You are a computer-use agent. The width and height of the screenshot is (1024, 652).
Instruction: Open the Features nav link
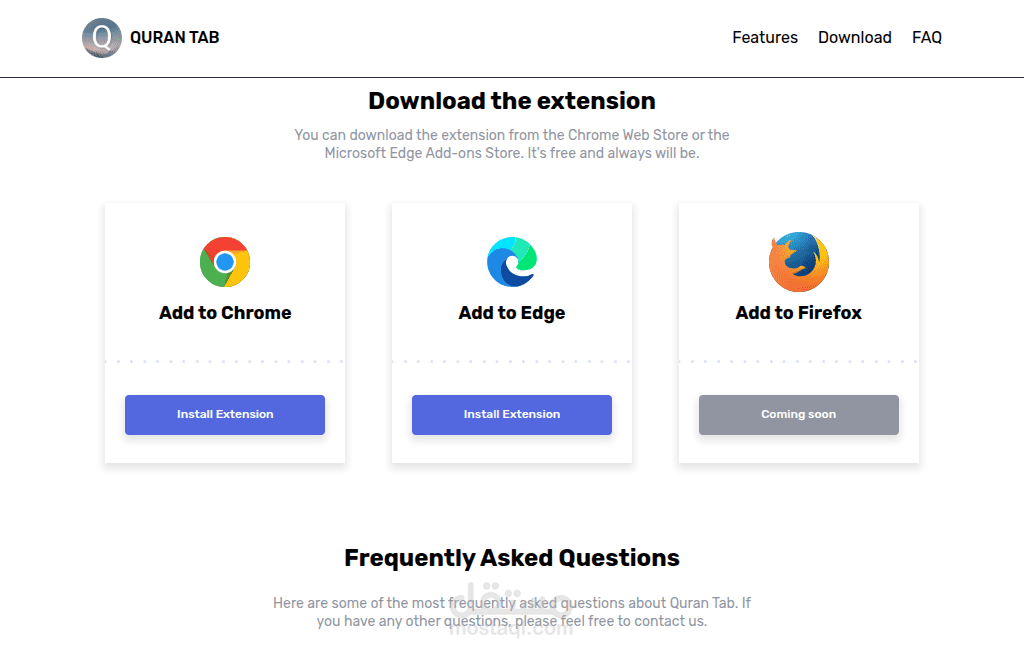click(765, 37)
